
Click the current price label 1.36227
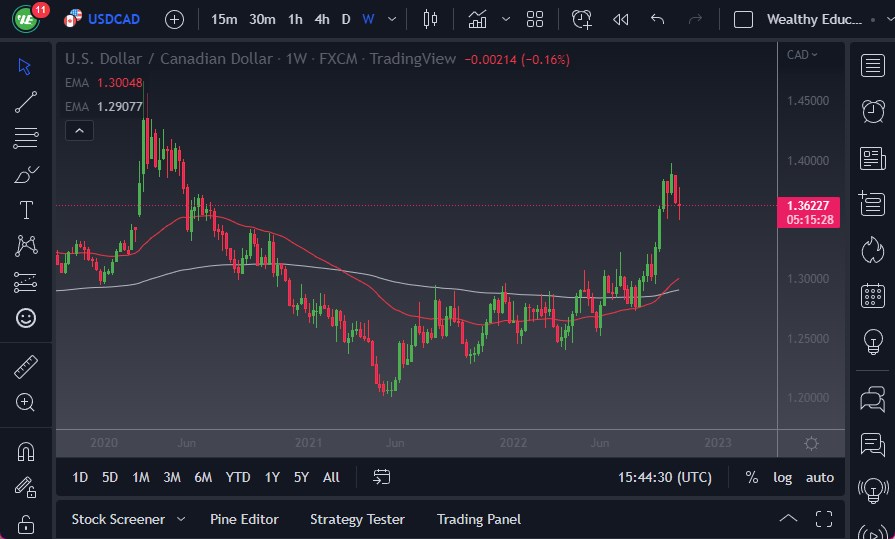(x=809, y=206)
